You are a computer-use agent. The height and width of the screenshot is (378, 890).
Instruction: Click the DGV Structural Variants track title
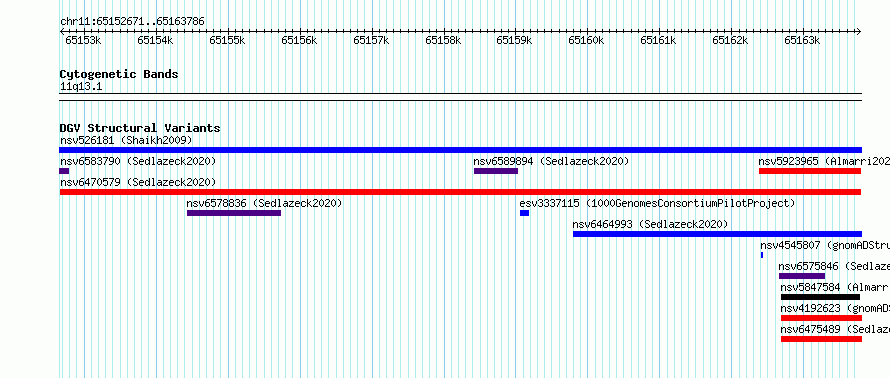140,128
